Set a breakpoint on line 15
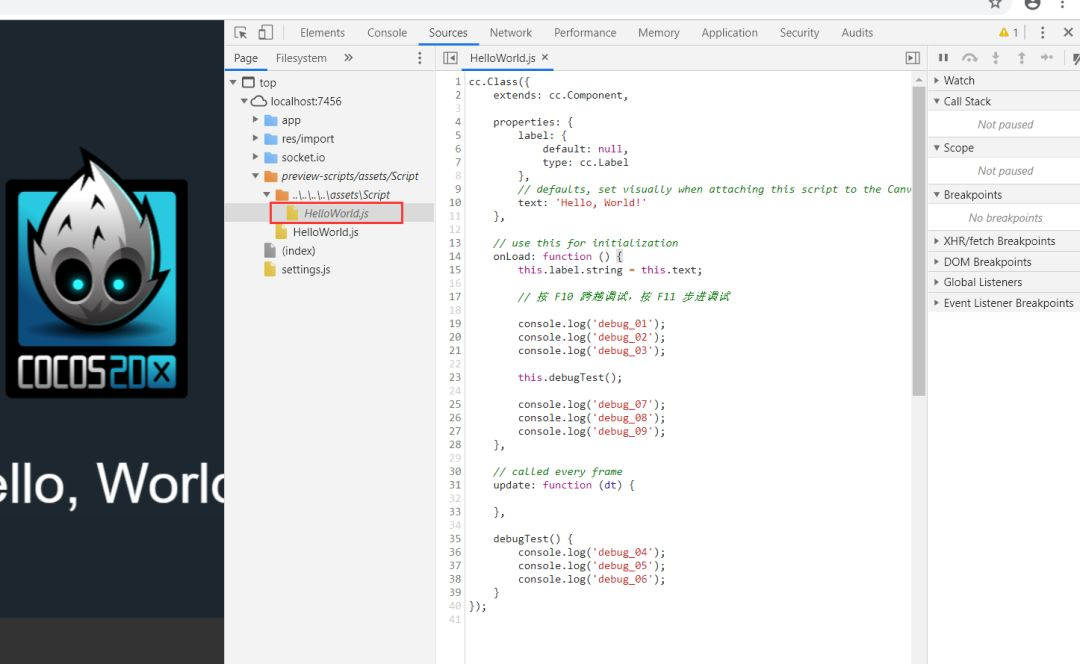1080x664 pixels. (x=454, y=269)
